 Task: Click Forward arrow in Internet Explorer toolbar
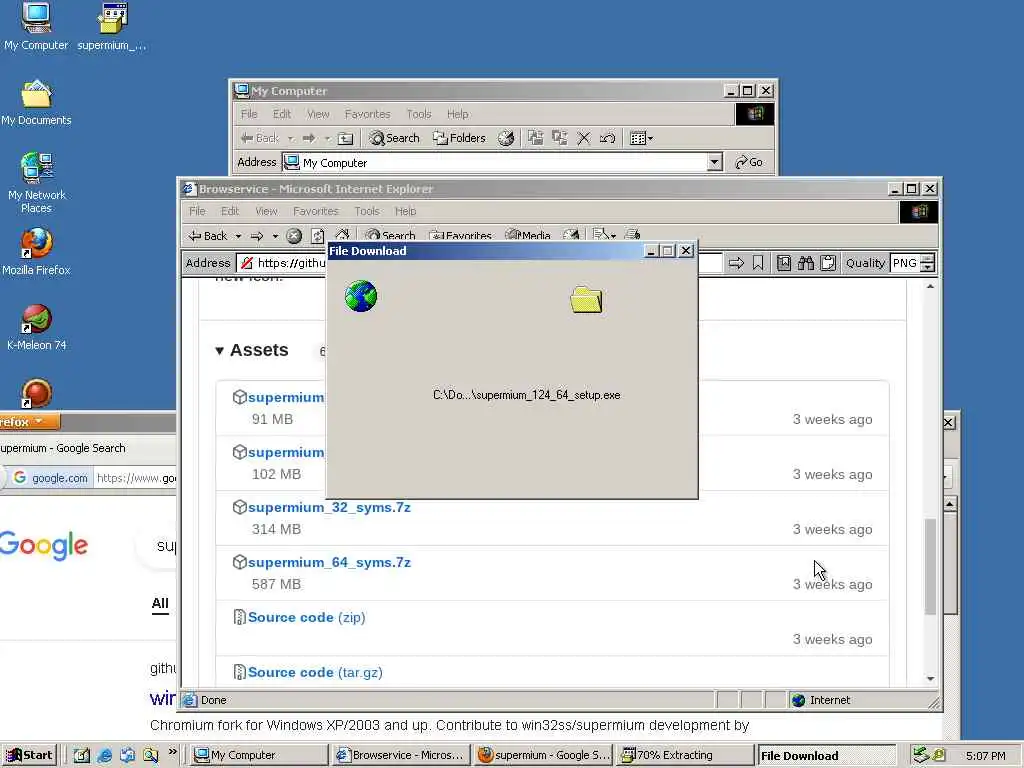pyautogui.click(x=257, y=236)
